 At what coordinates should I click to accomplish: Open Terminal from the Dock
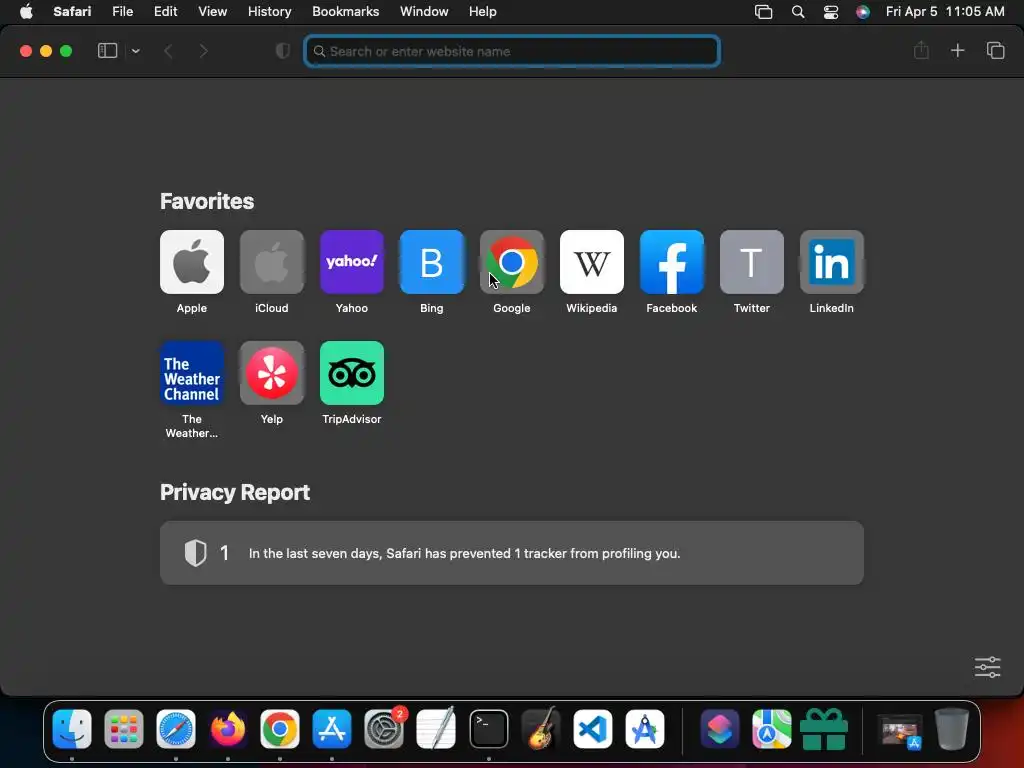pos(488,729)
